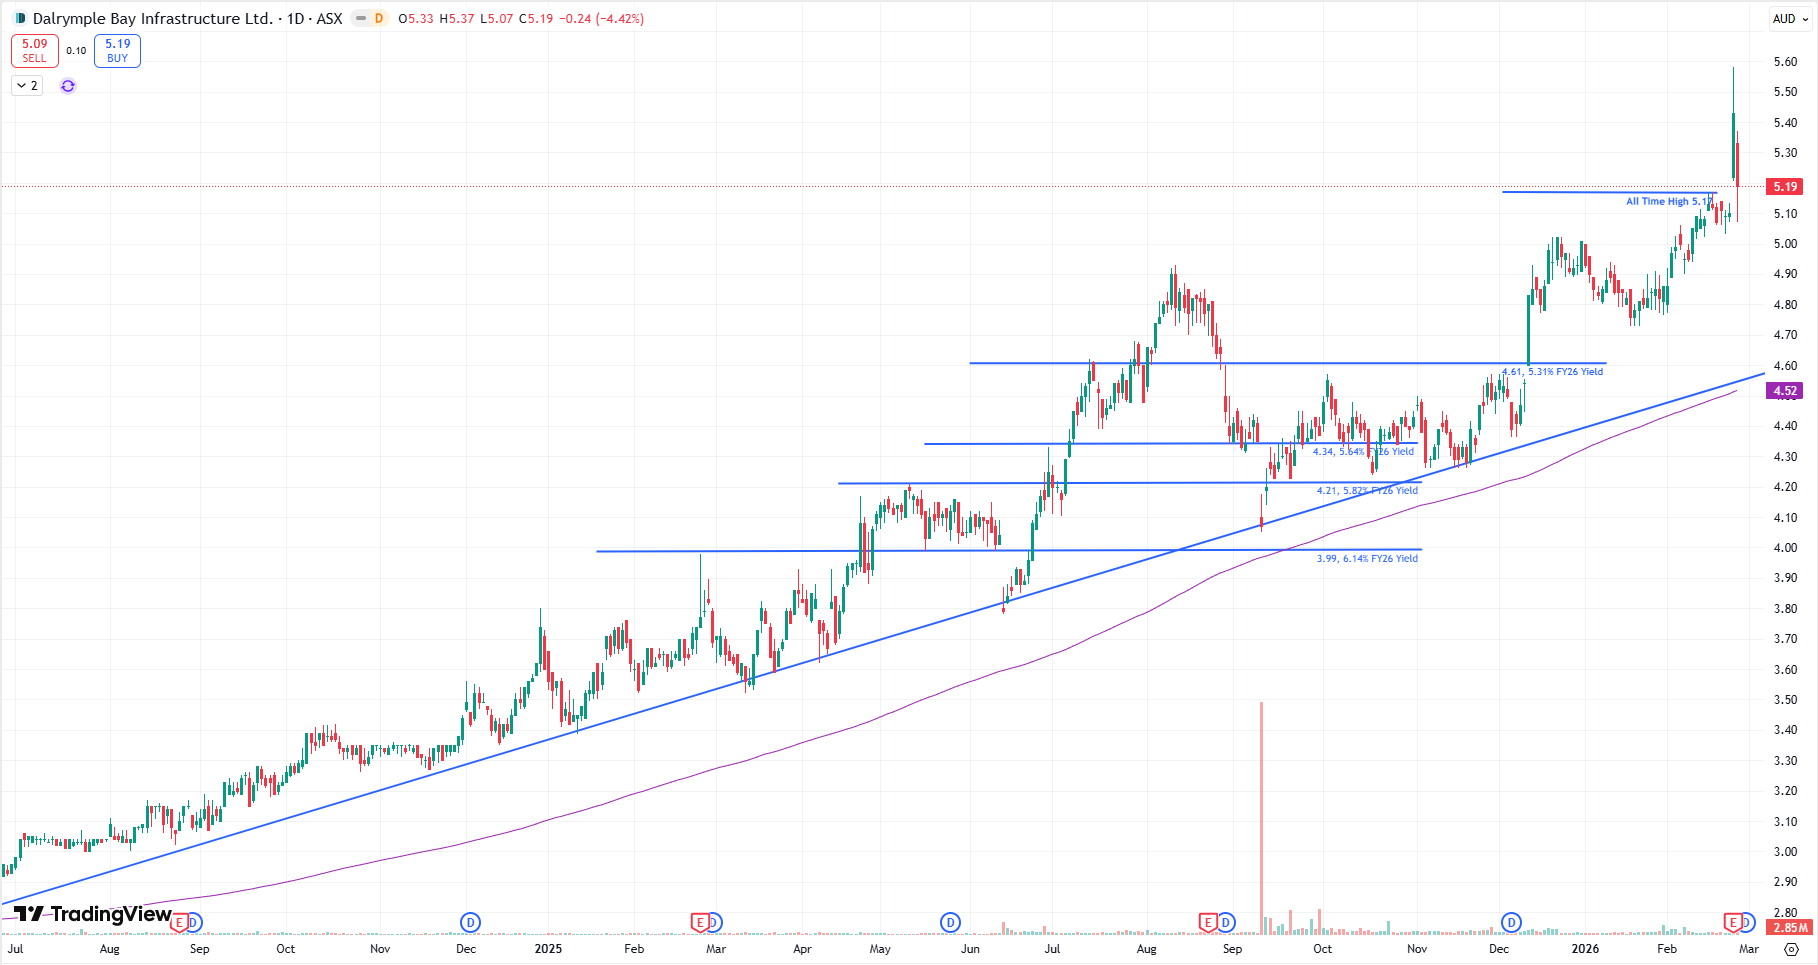Viewport: 1818px width, 965px height.
Task: Click the orange delayed-data D badge
Action: pos(378,18)
